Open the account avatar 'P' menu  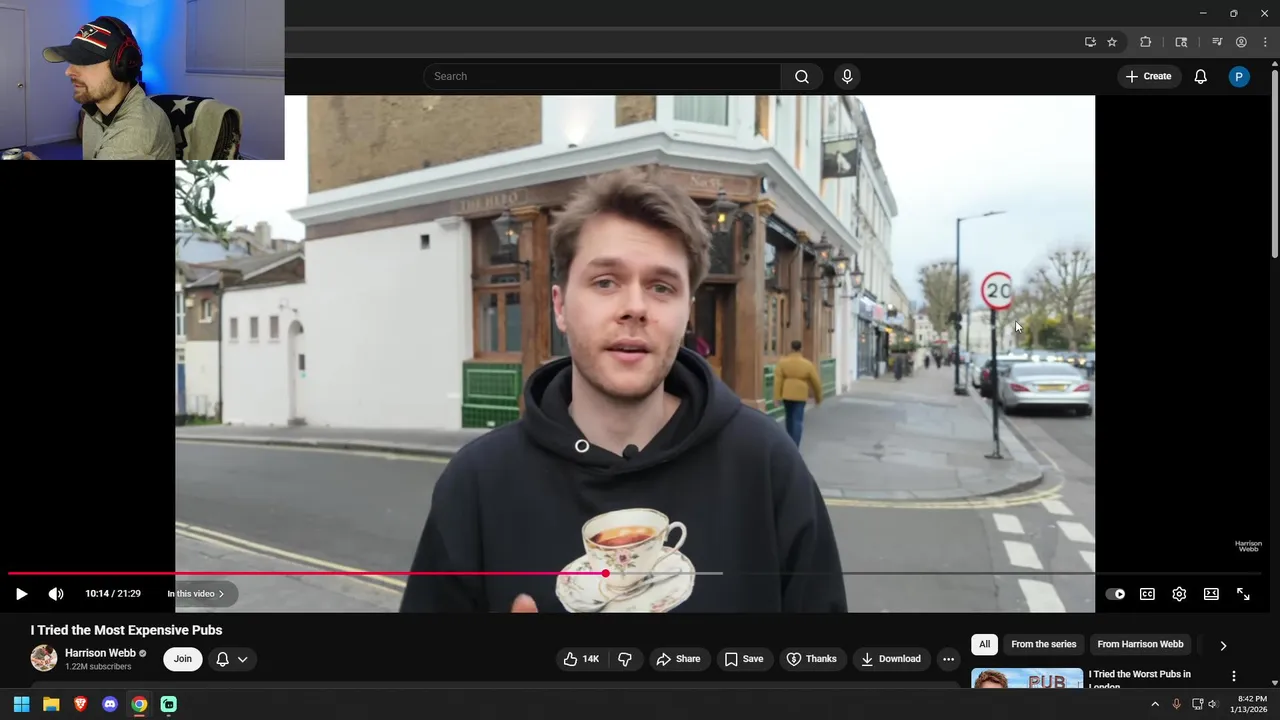coord(1239,76)
